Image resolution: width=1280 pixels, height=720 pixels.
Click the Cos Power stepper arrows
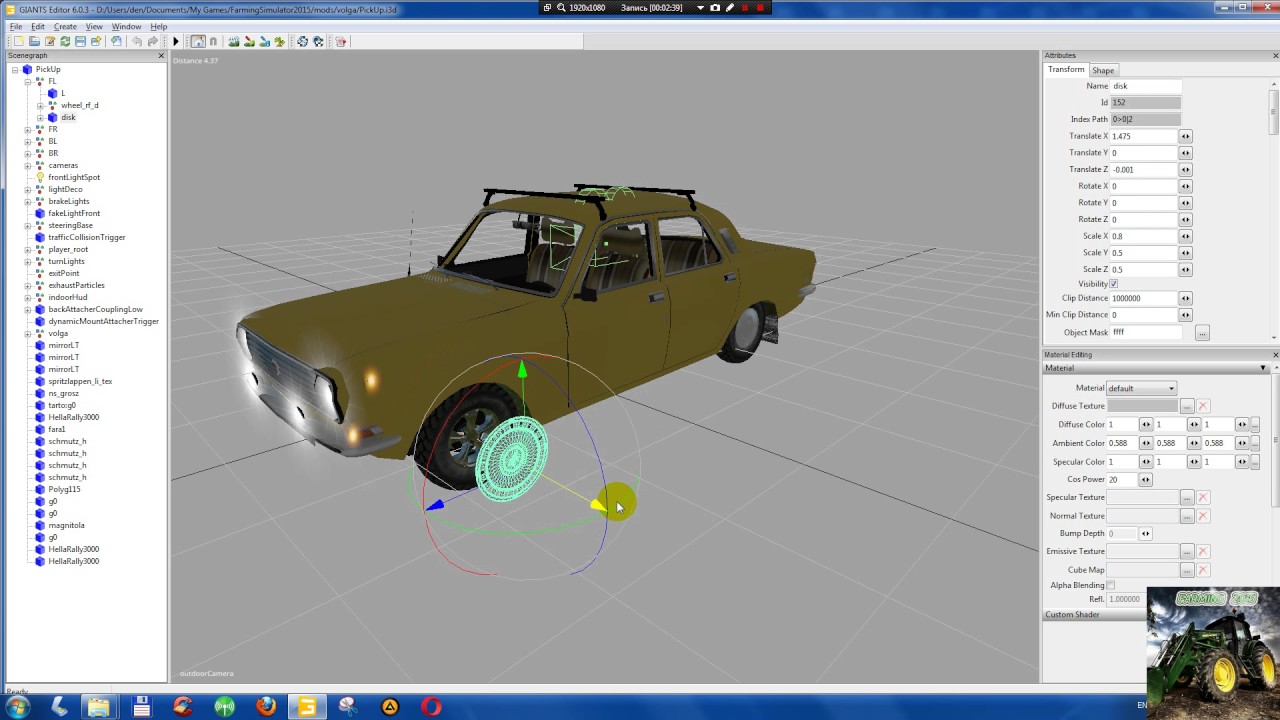click(1146, 480)
